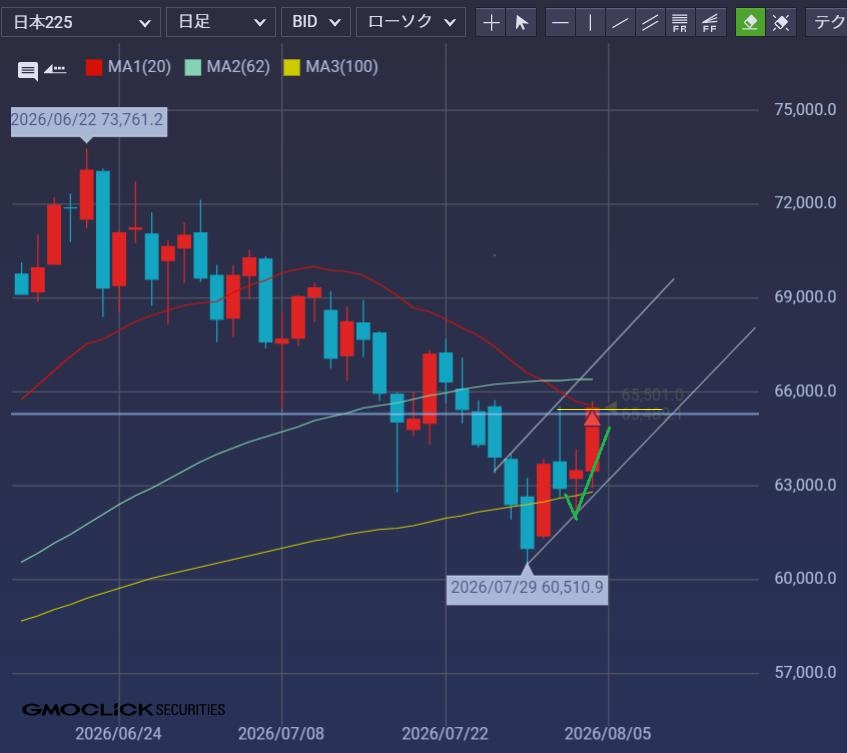Select the Fibonacci fan FF tool
Screen dimensions: 847x753
point(710,23)
